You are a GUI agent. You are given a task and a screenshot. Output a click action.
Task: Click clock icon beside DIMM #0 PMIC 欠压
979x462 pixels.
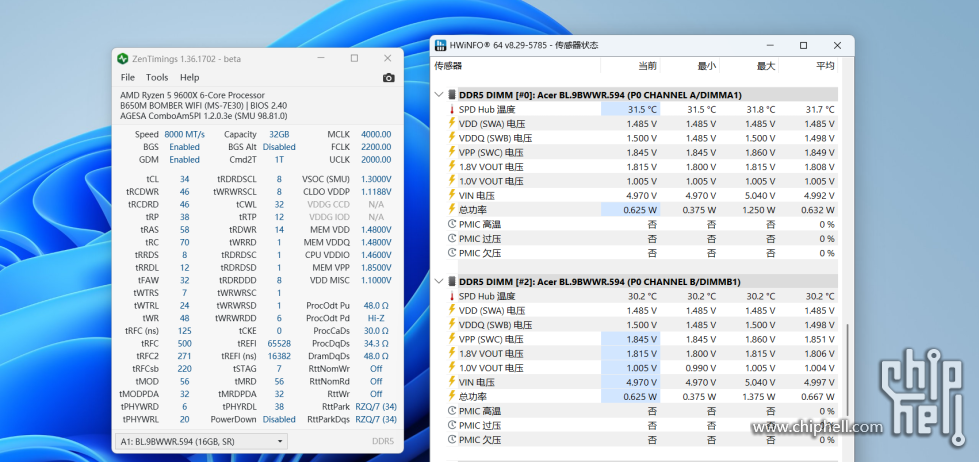pos(452,253)
